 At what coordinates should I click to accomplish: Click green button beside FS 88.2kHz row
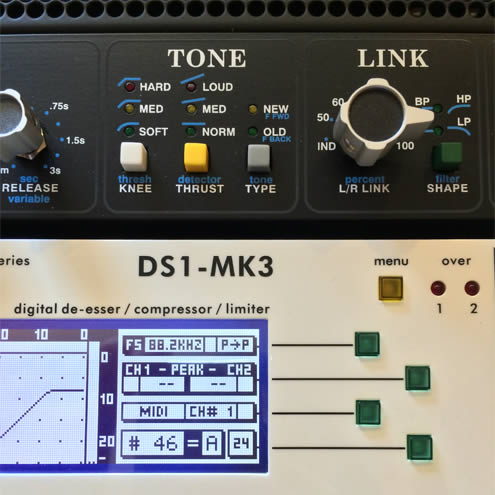pyautogui.click(x=367, y=344)
